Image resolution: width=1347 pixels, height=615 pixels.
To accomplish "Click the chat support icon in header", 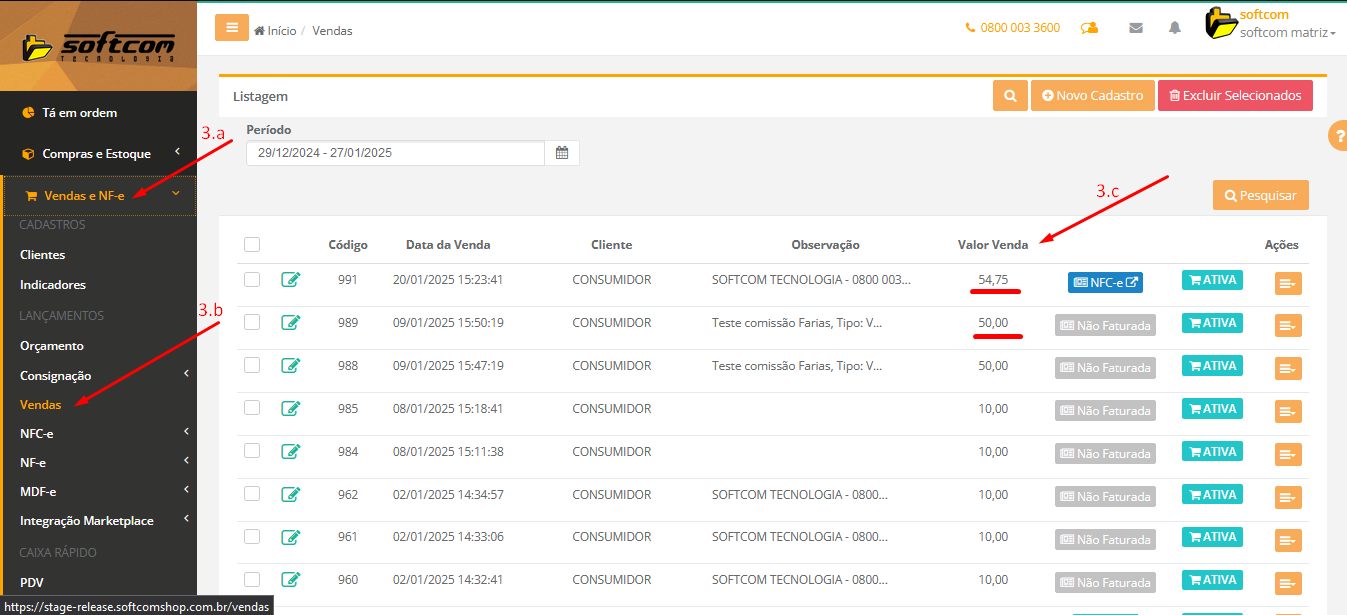I will tap(1090, 28).
